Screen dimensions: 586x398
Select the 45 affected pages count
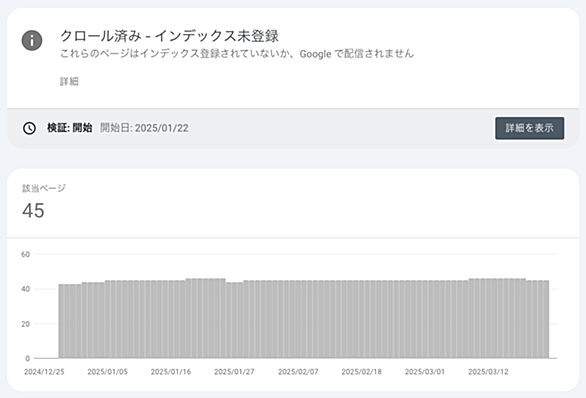(33, 210)
